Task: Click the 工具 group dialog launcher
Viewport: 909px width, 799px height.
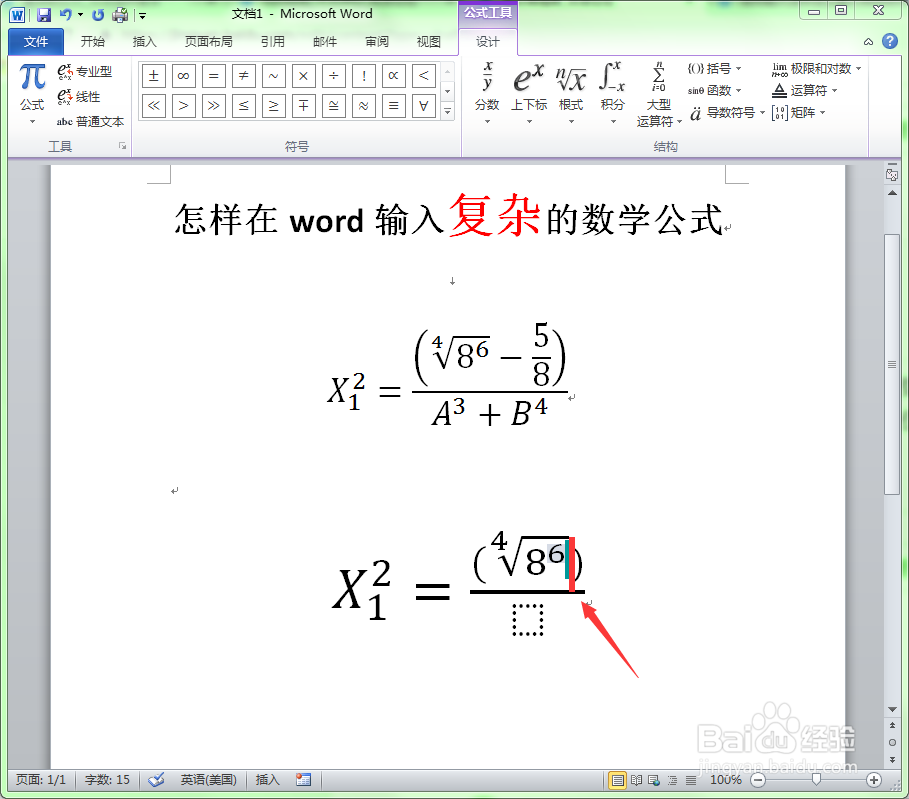Action: [122, 146]
